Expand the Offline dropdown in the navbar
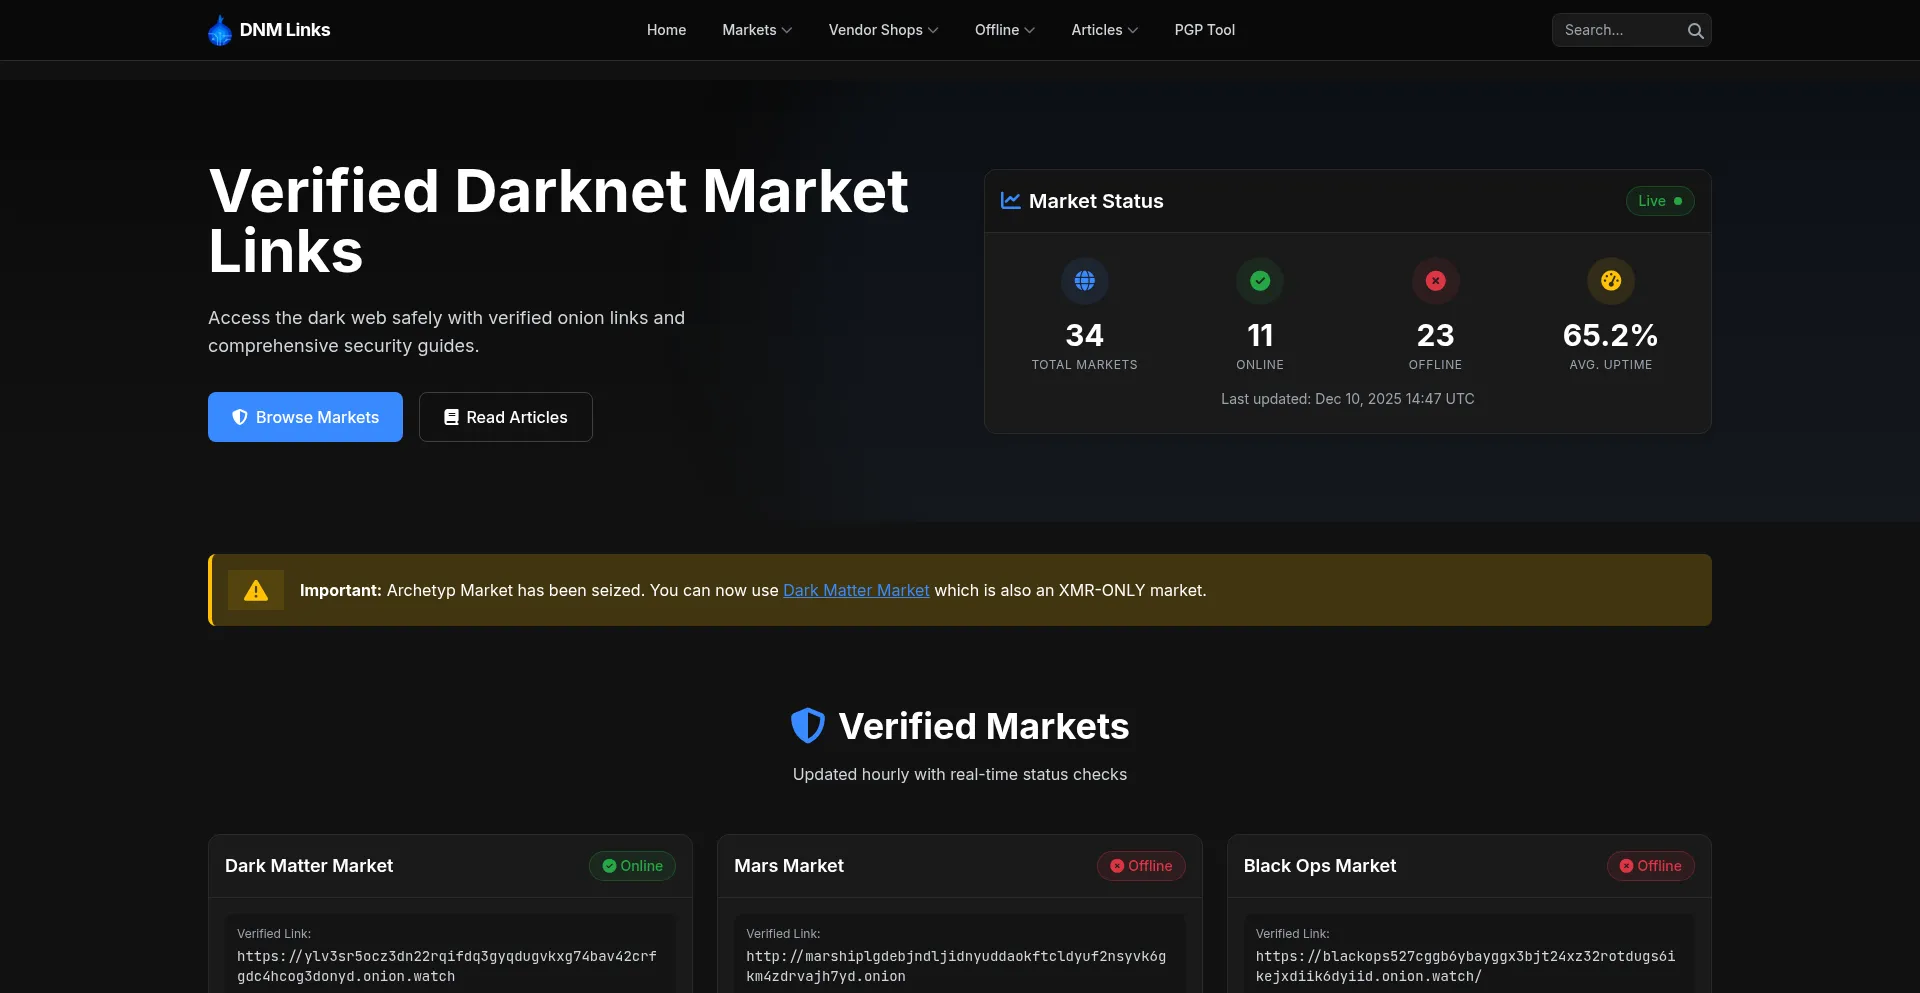Image resolution: width=1920 pixels, height=993 pixels. [x=1004, y=30]
